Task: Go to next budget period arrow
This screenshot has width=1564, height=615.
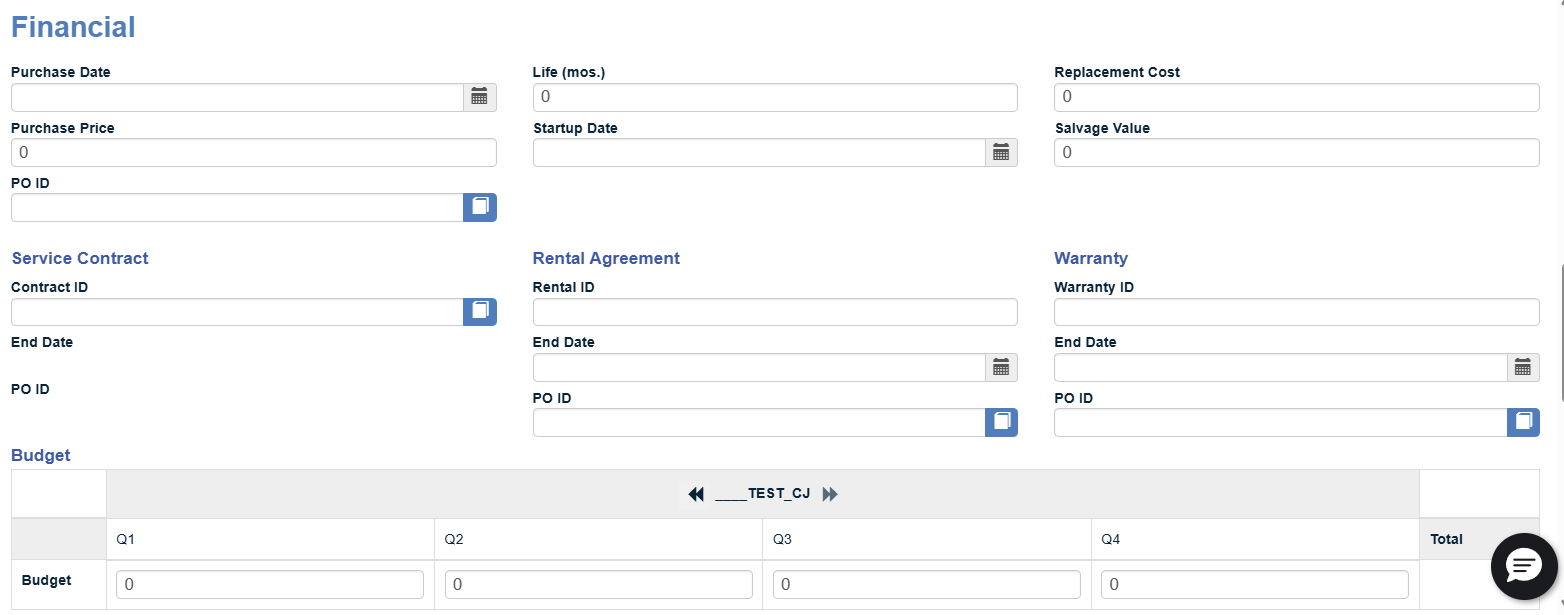Action: [830, 494]
